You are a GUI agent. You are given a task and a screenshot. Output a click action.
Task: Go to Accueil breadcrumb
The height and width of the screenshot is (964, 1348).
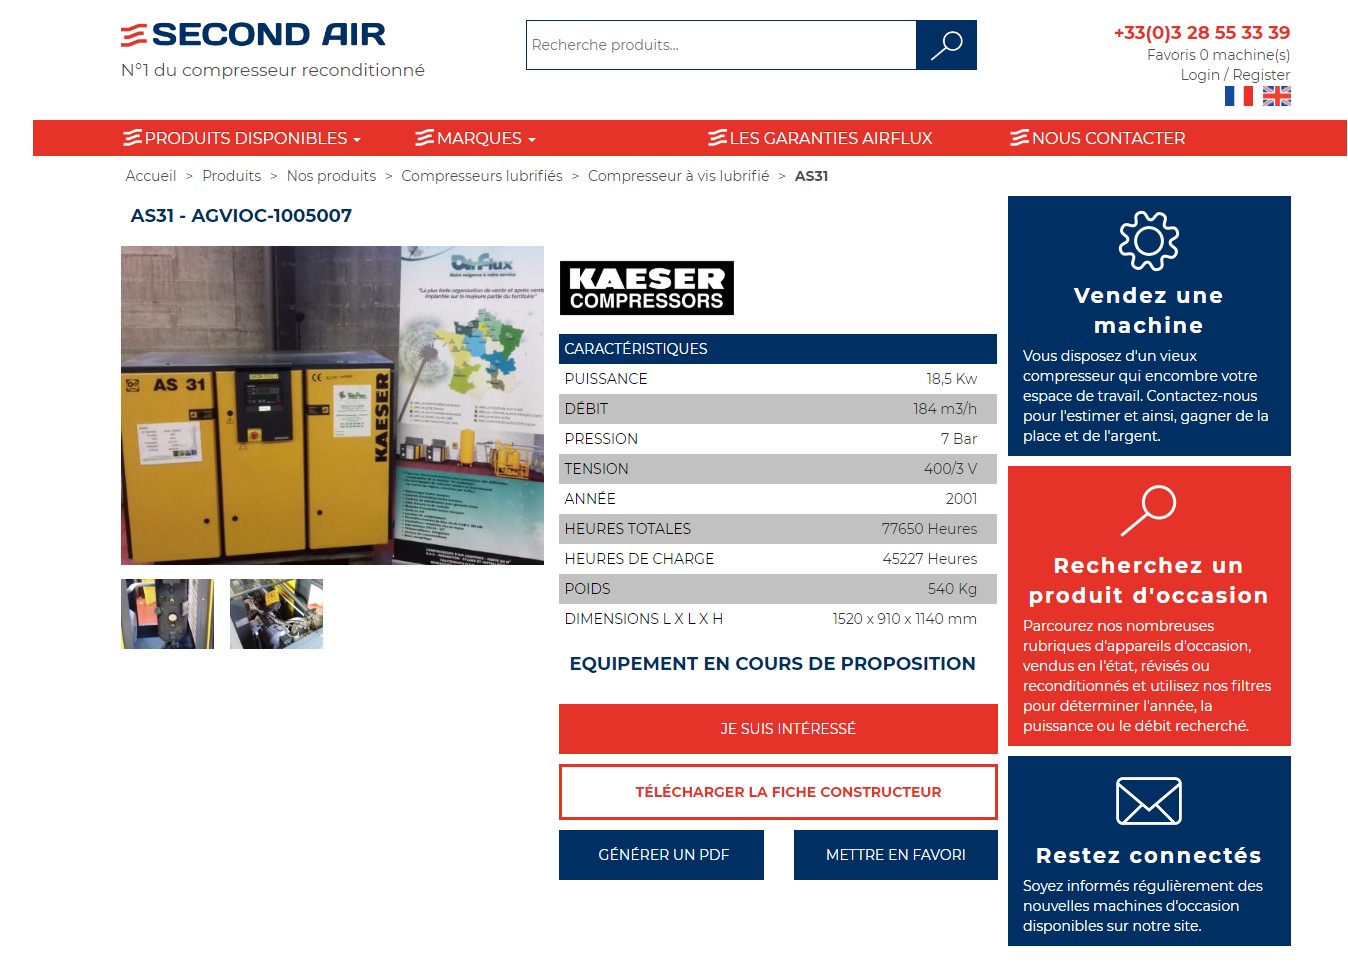151,176
